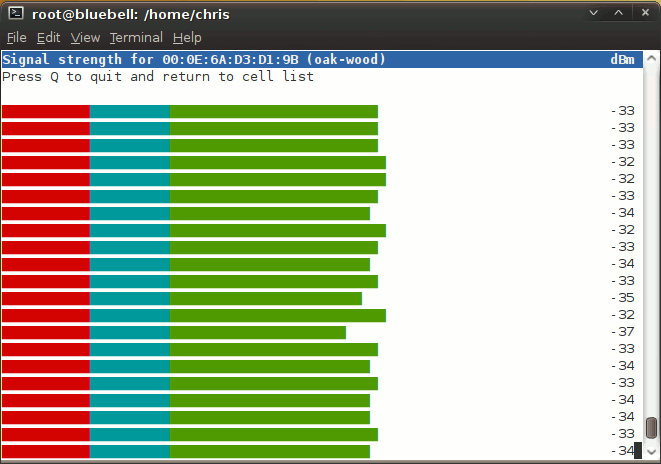Open the File menu

[16, 37]
